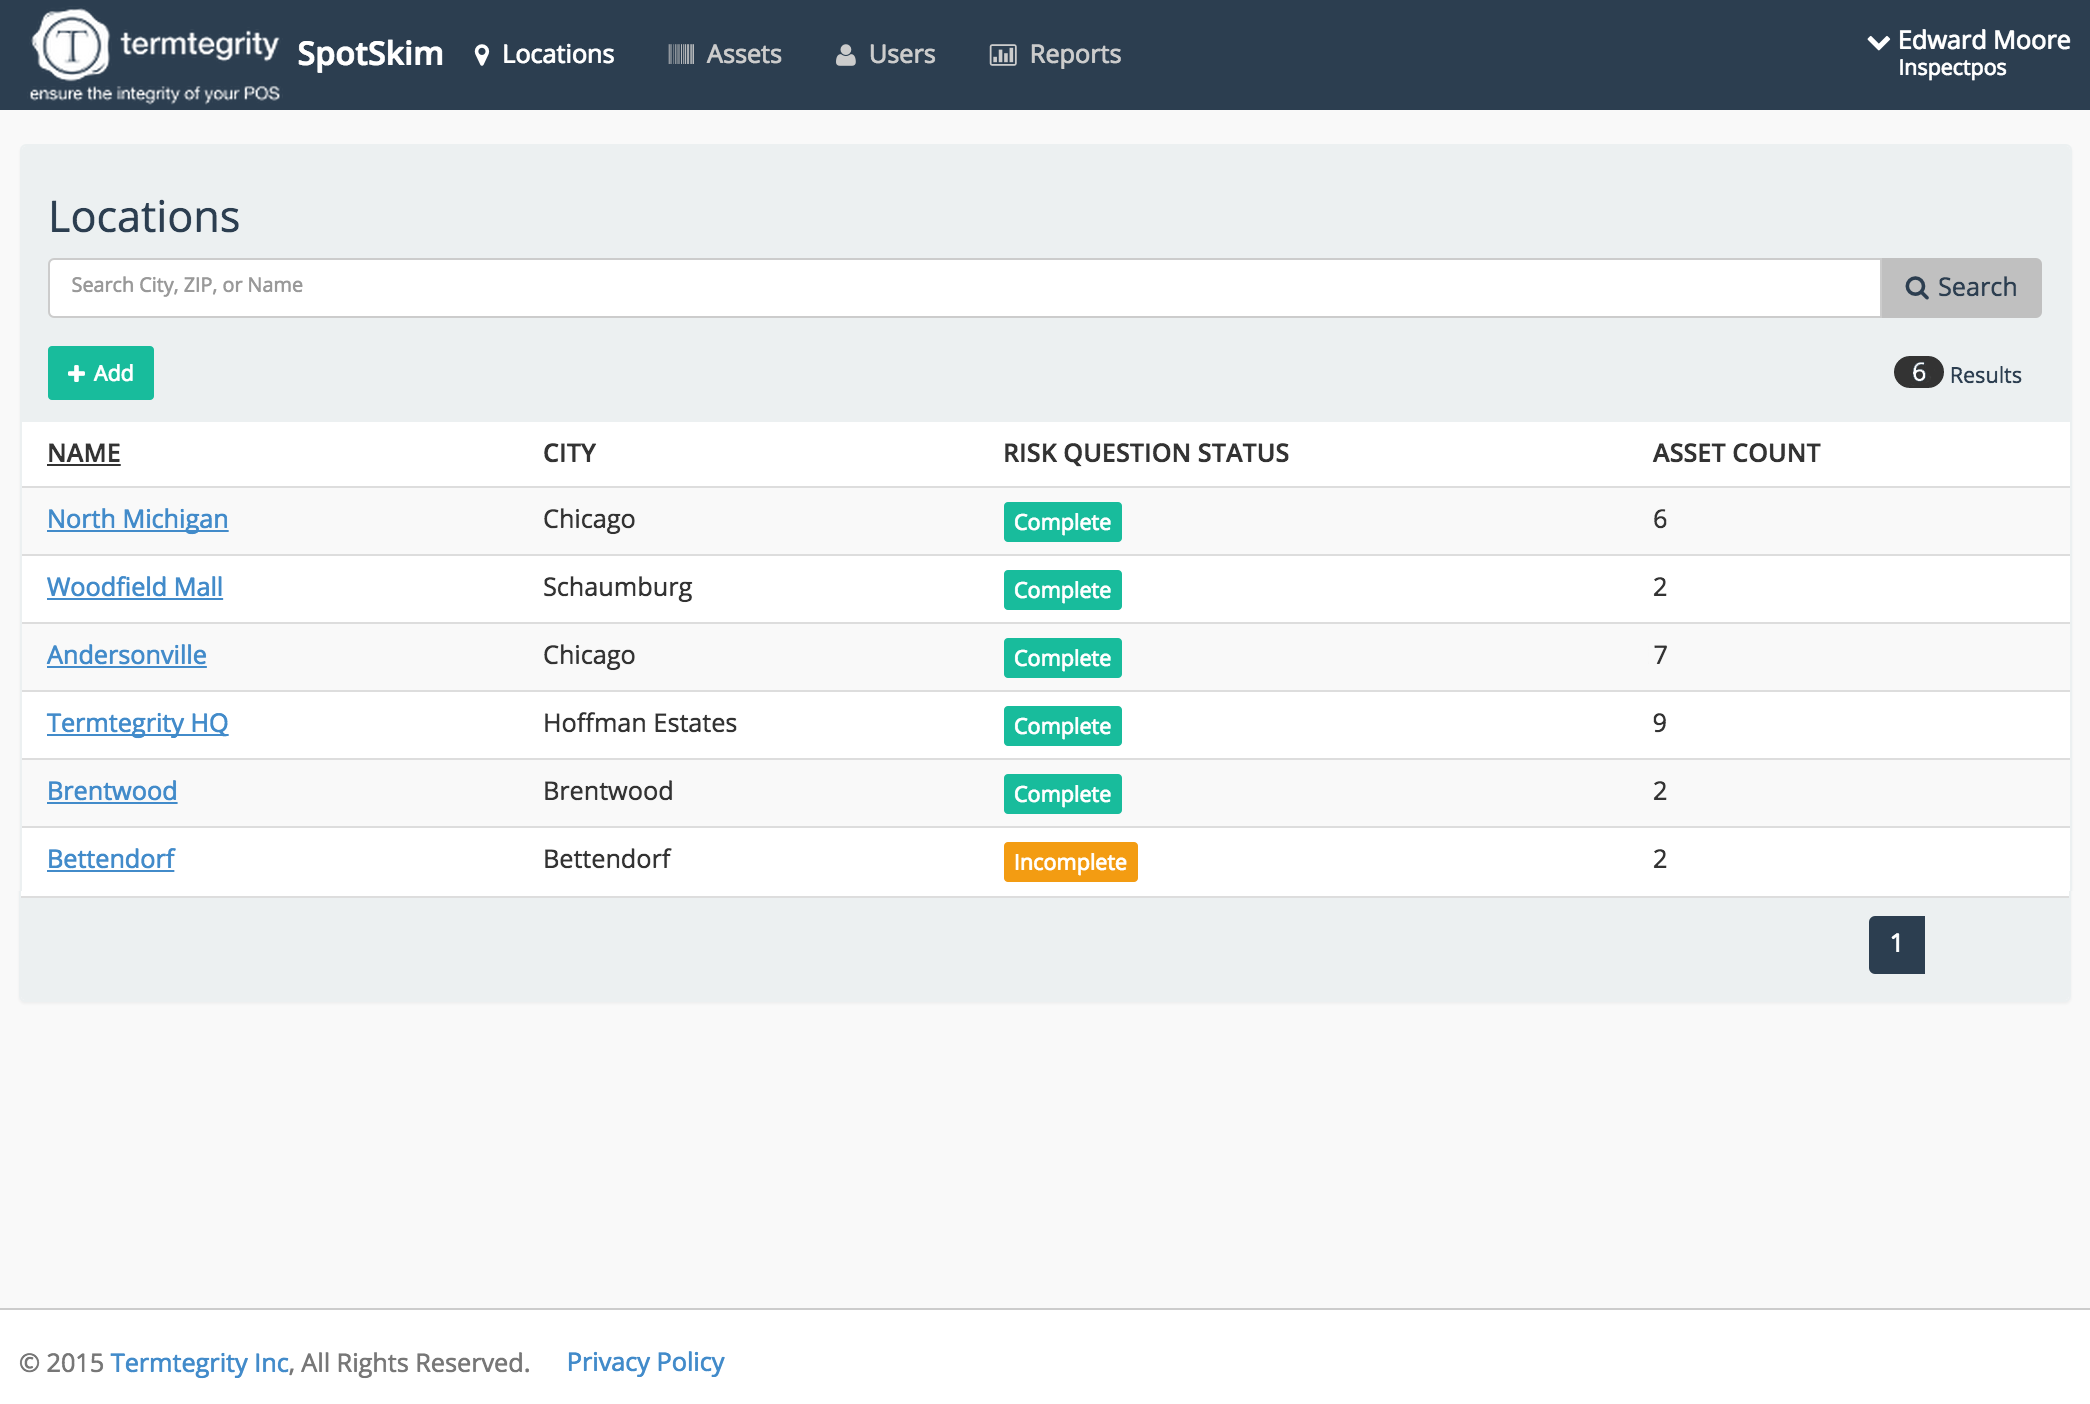Screen dimensions: 2090x1404
Task: Click the Locations page heading
Action: pyautogui.click(x=144, y=217)
